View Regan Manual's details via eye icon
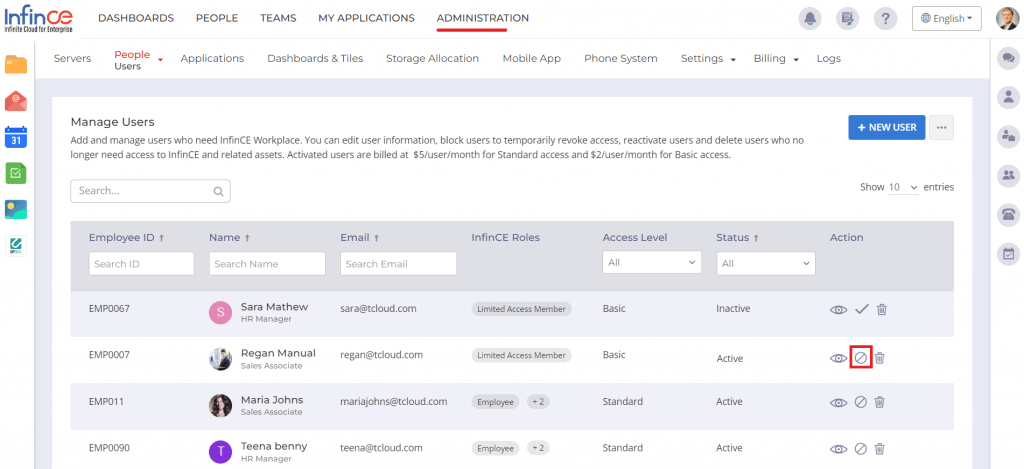Viewport: 1024px width, 469px height. pyautogui.click(x=838, y=358)
